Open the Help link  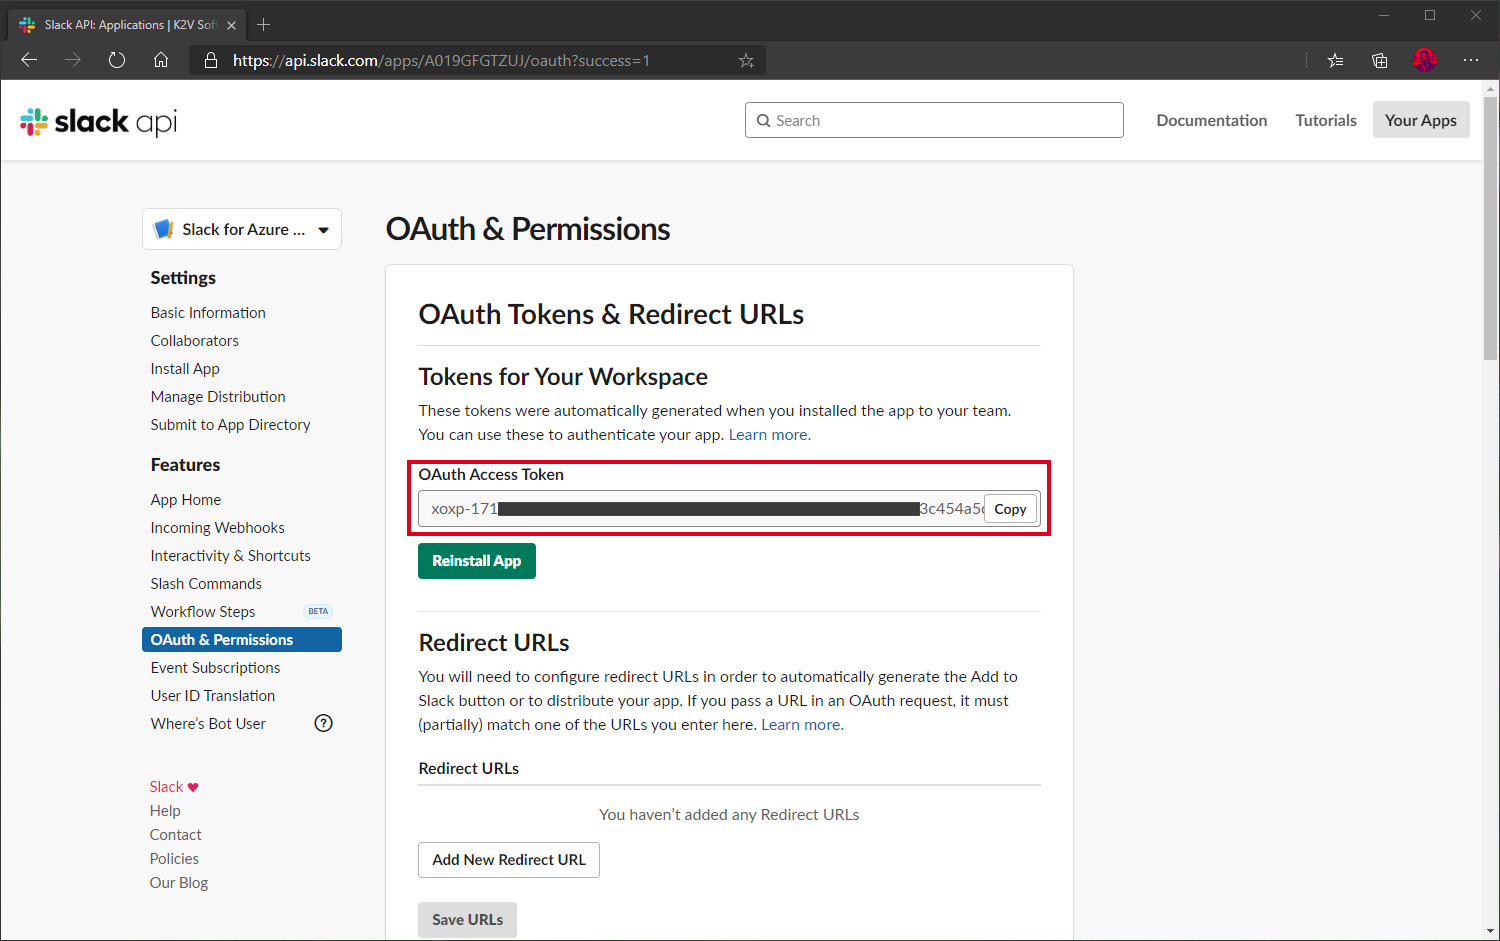(x=165, y=811)
